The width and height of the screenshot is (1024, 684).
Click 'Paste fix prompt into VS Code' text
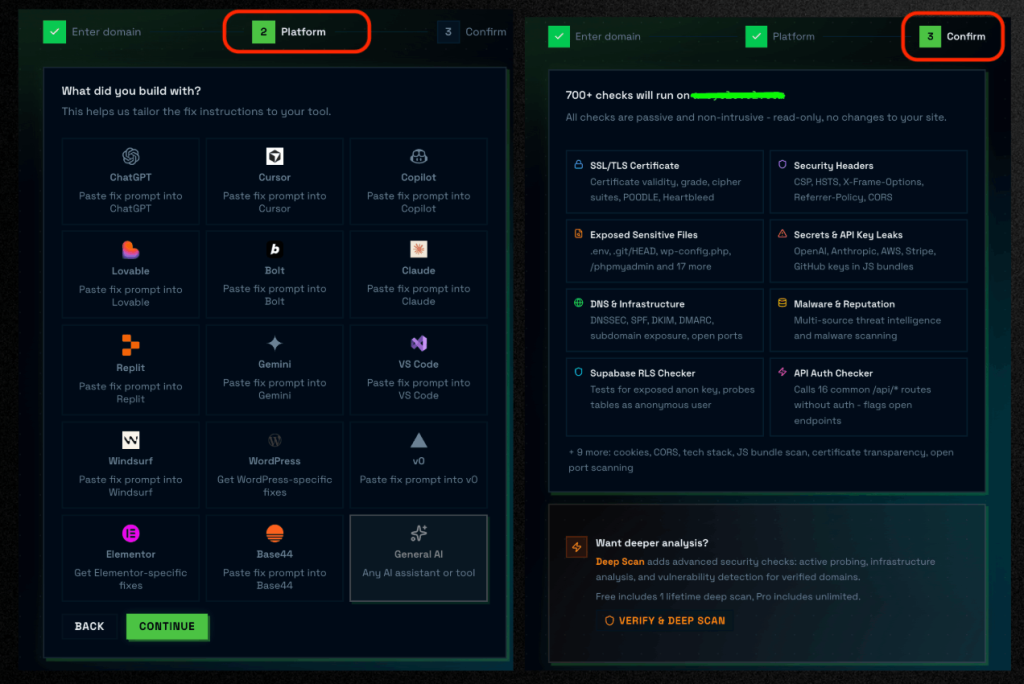(419, 389)
